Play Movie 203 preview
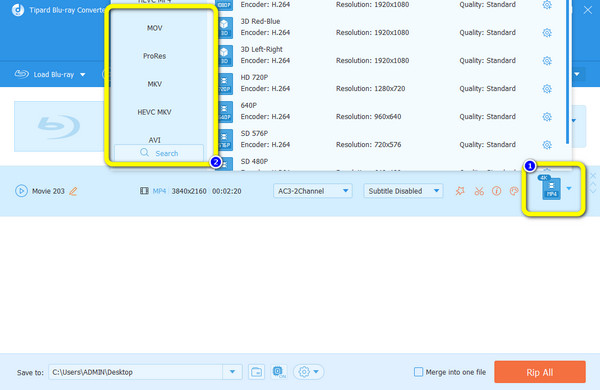Image resolution: width=600 pixels, height=390 pixels. (21, 191)
